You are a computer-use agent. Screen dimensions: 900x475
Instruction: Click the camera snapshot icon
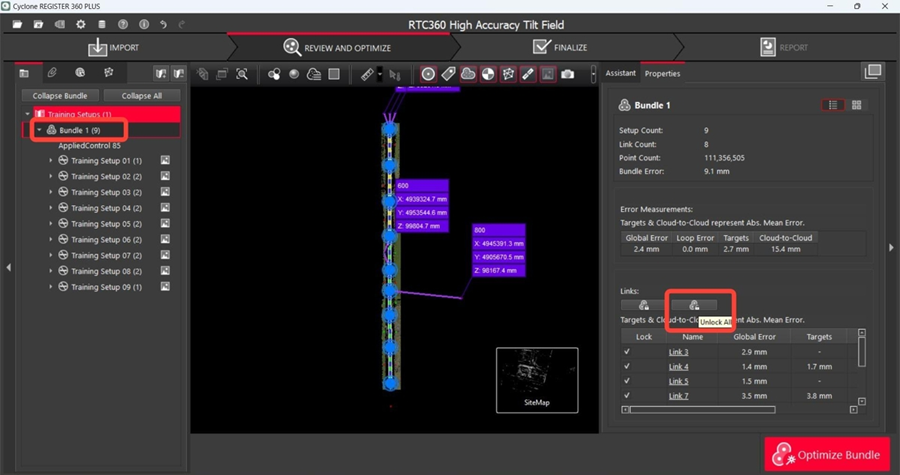[568, 74]
